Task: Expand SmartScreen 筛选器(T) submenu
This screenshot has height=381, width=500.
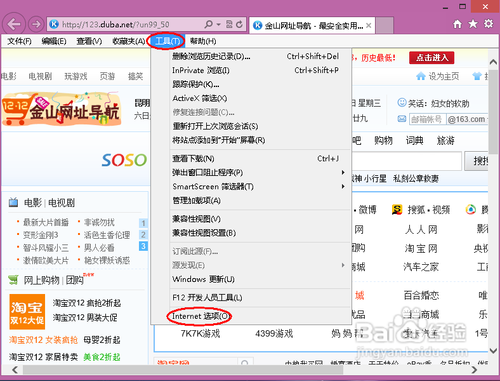Action: pos(251,187)
